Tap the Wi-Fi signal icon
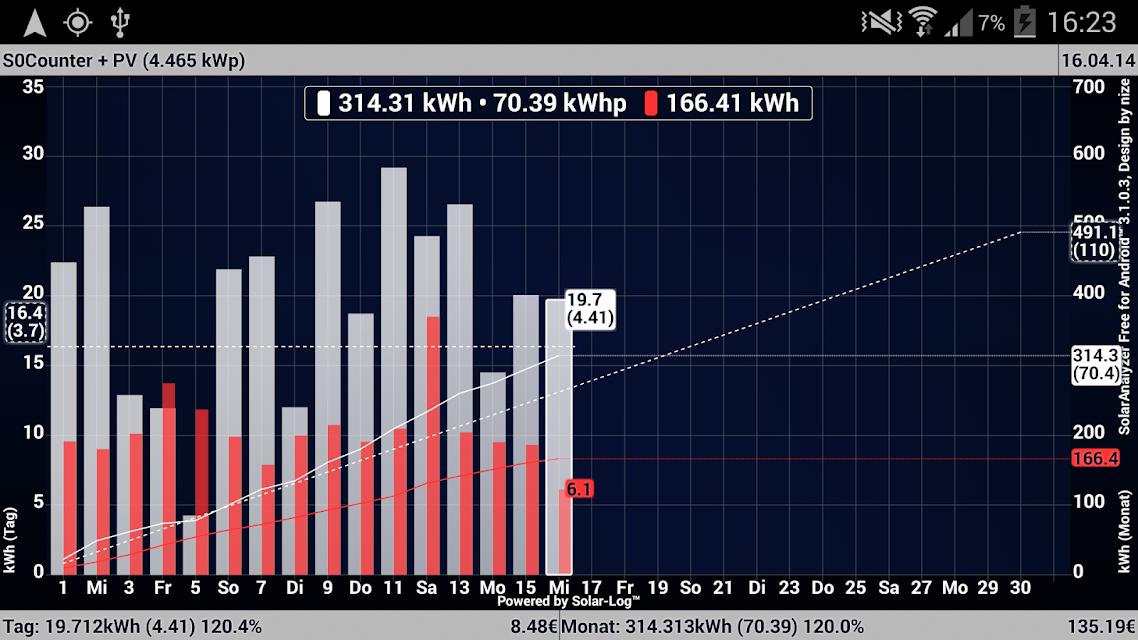This screenshot has height=640, width=1138. tap(923, 22)
